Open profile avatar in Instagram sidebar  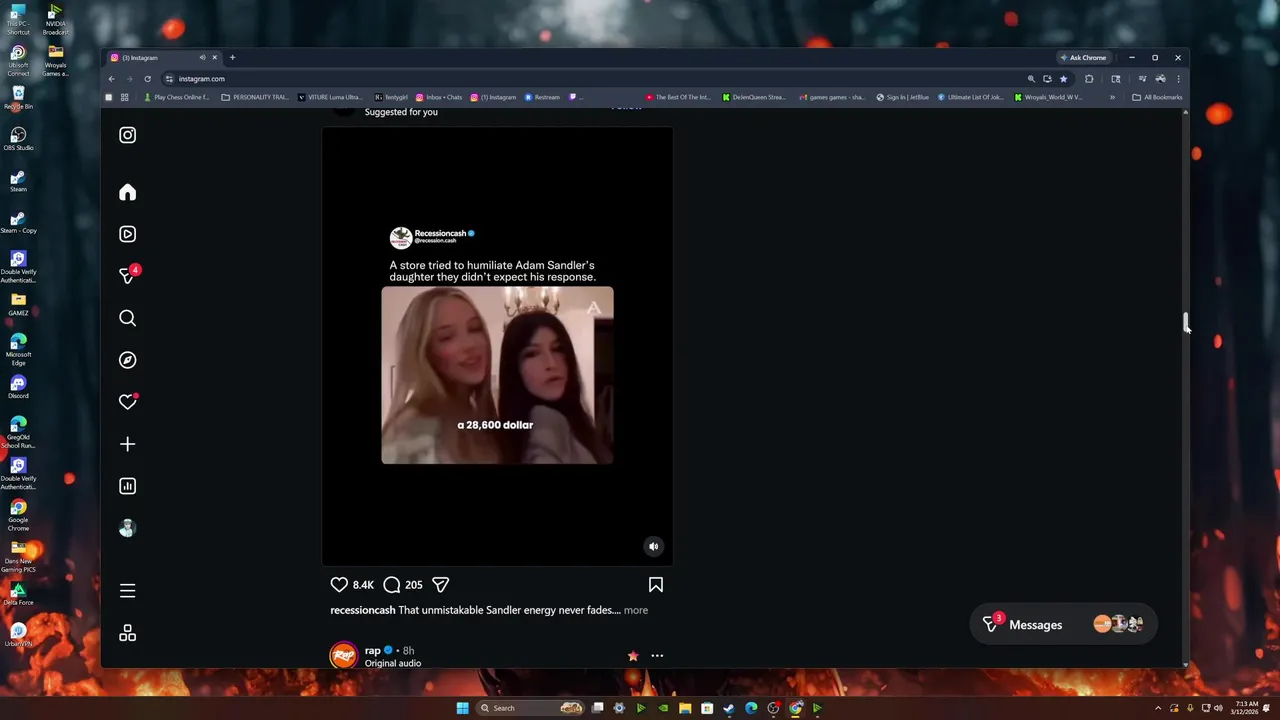pos(127,528)
